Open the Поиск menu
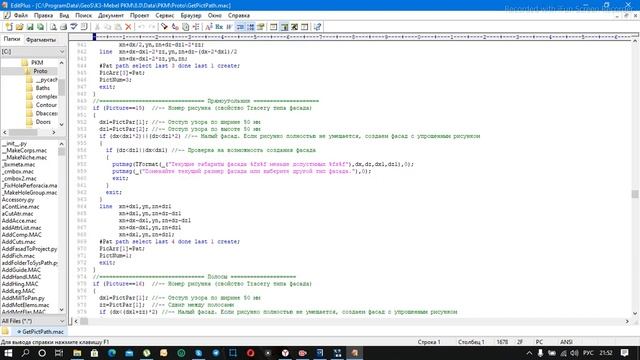 [83, 16]
